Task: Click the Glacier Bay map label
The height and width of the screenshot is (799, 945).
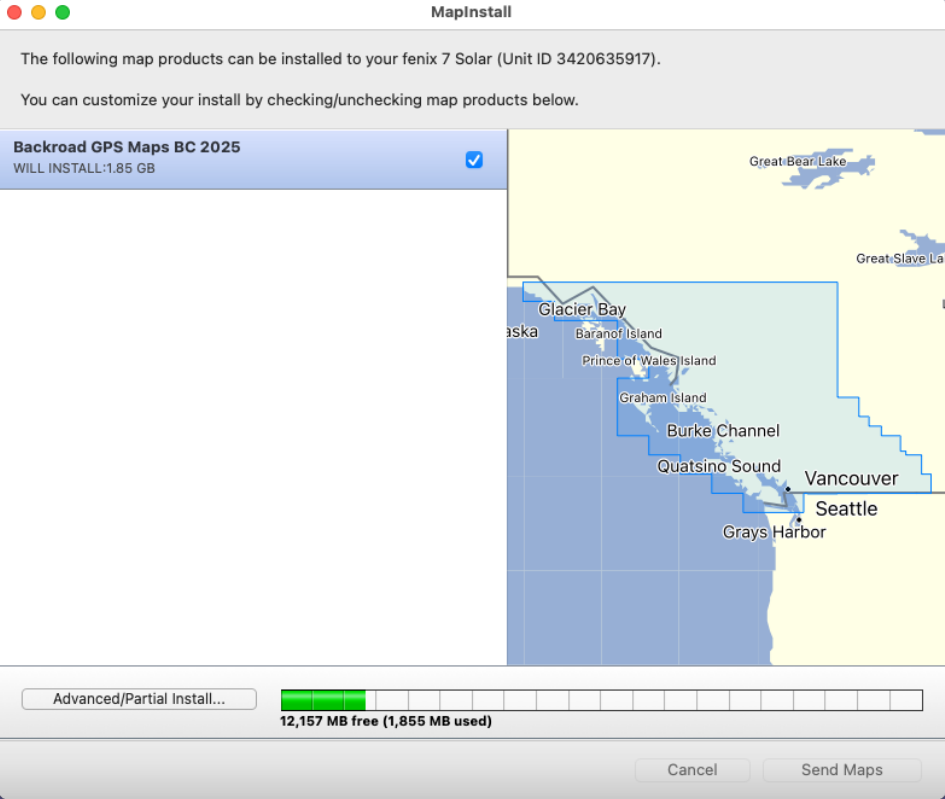Action: click(582, 310)
